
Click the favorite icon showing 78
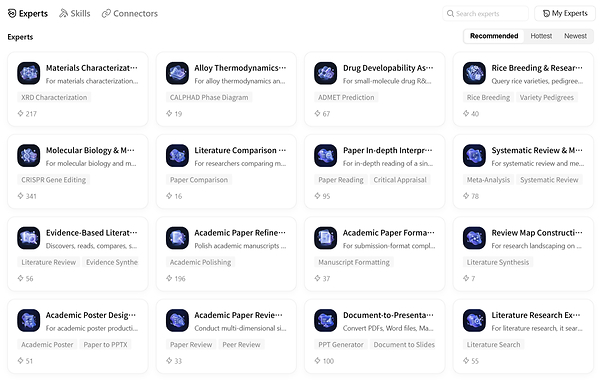click(466, 196)
